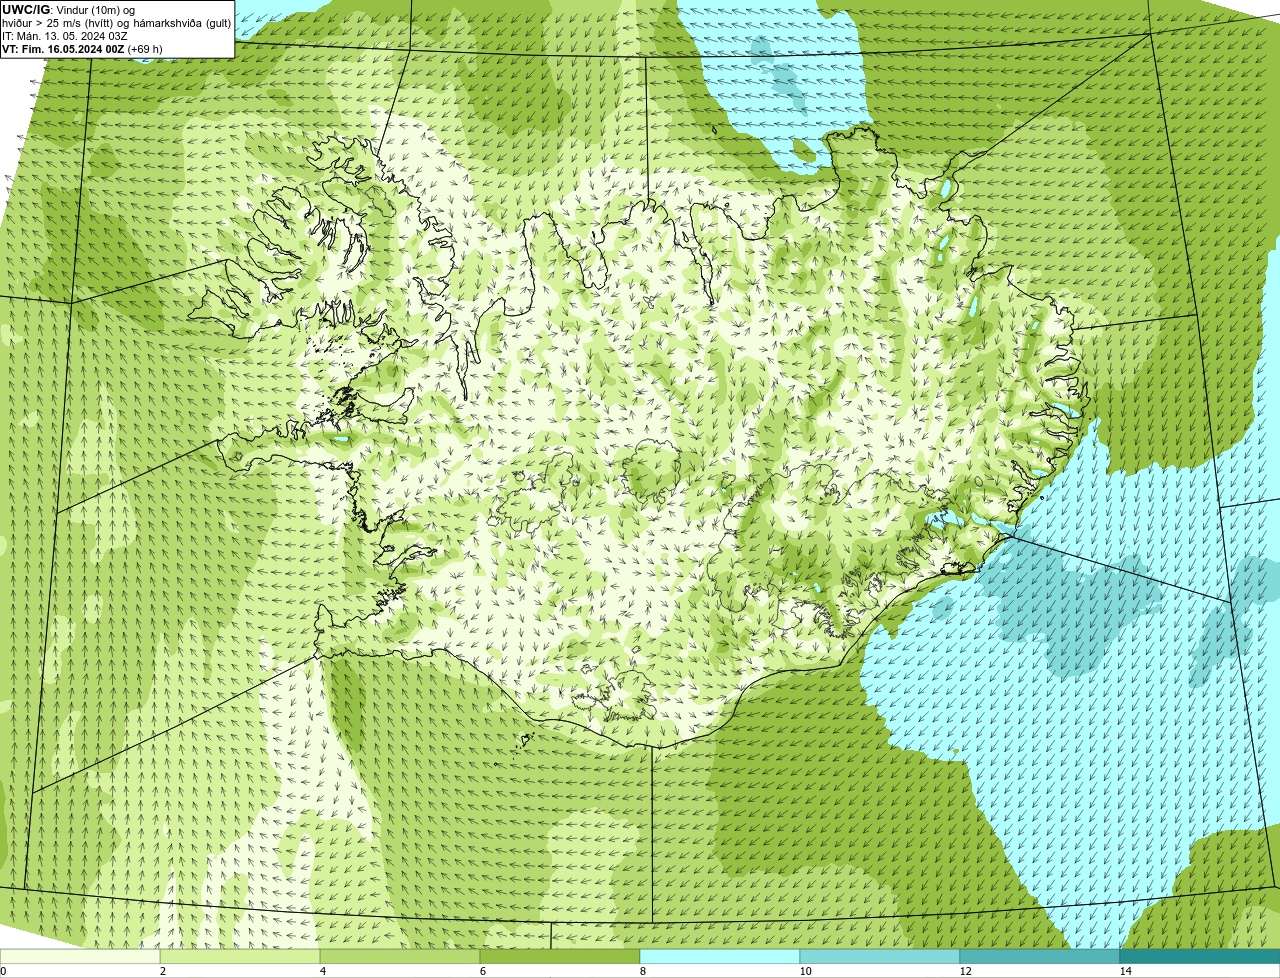The width and height of the screenshot is (1280, 978).
Task: Click the '4' label on the scale
Action: tap(322, 971)
